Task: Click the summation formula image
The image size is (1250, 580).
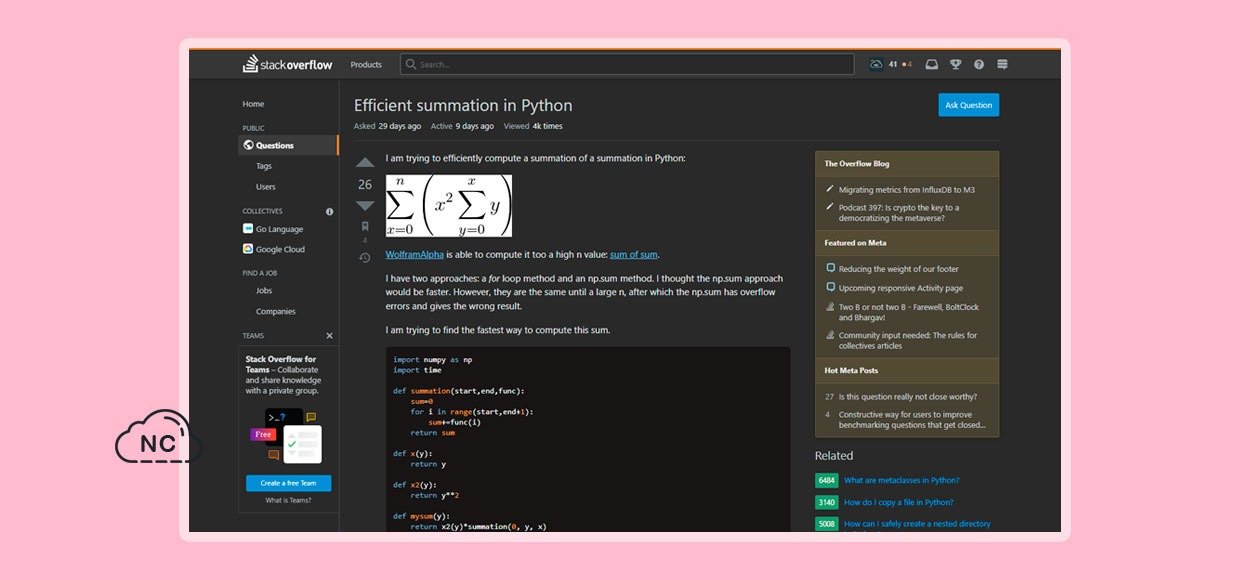Action: [449, 206]
